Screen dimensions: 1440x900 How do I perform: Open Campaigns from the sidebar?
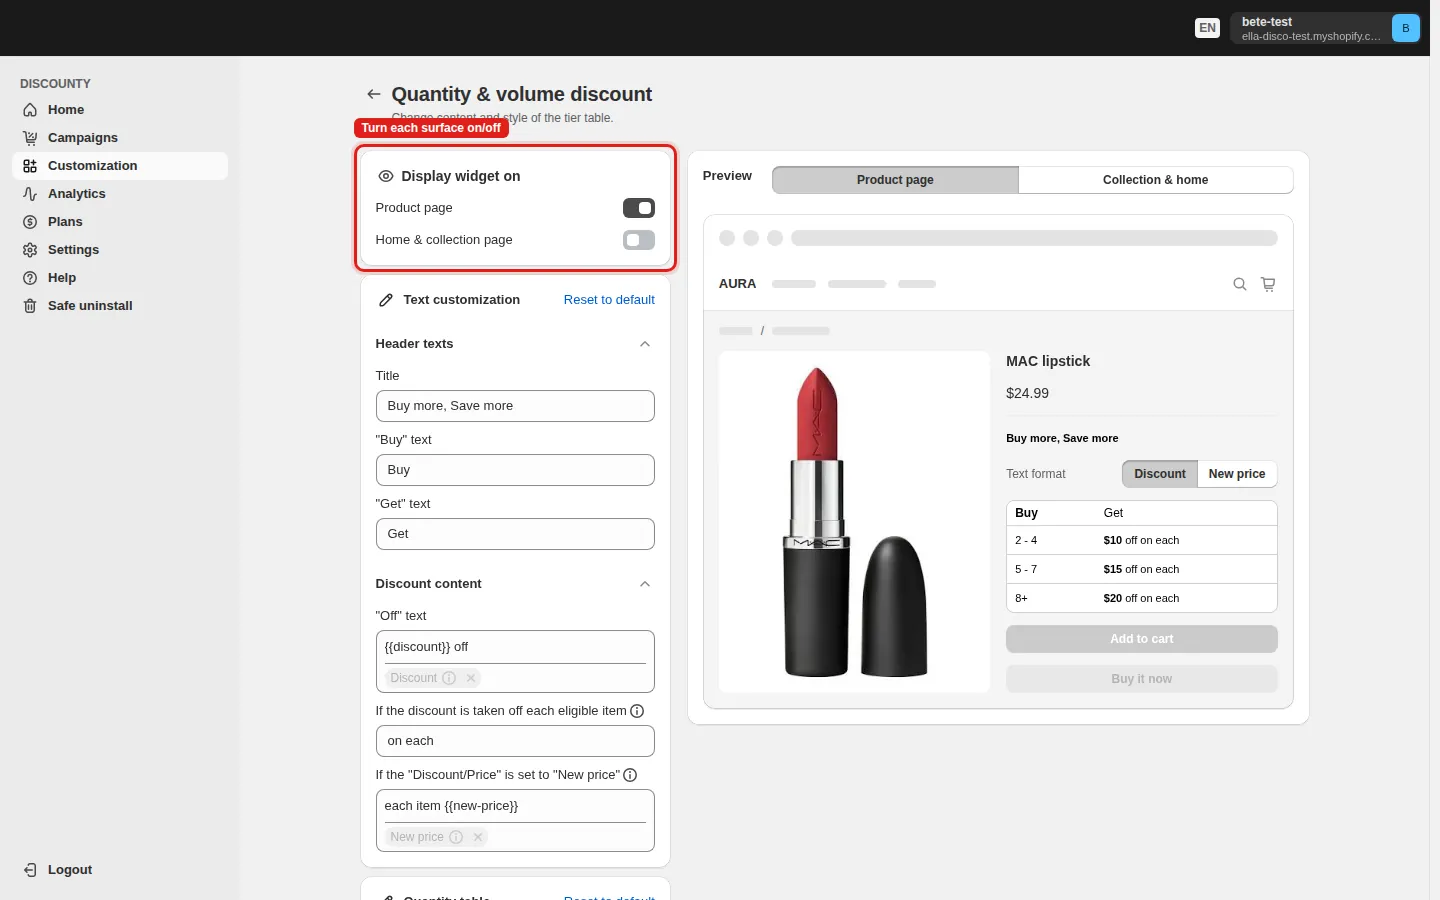[120, 138]
